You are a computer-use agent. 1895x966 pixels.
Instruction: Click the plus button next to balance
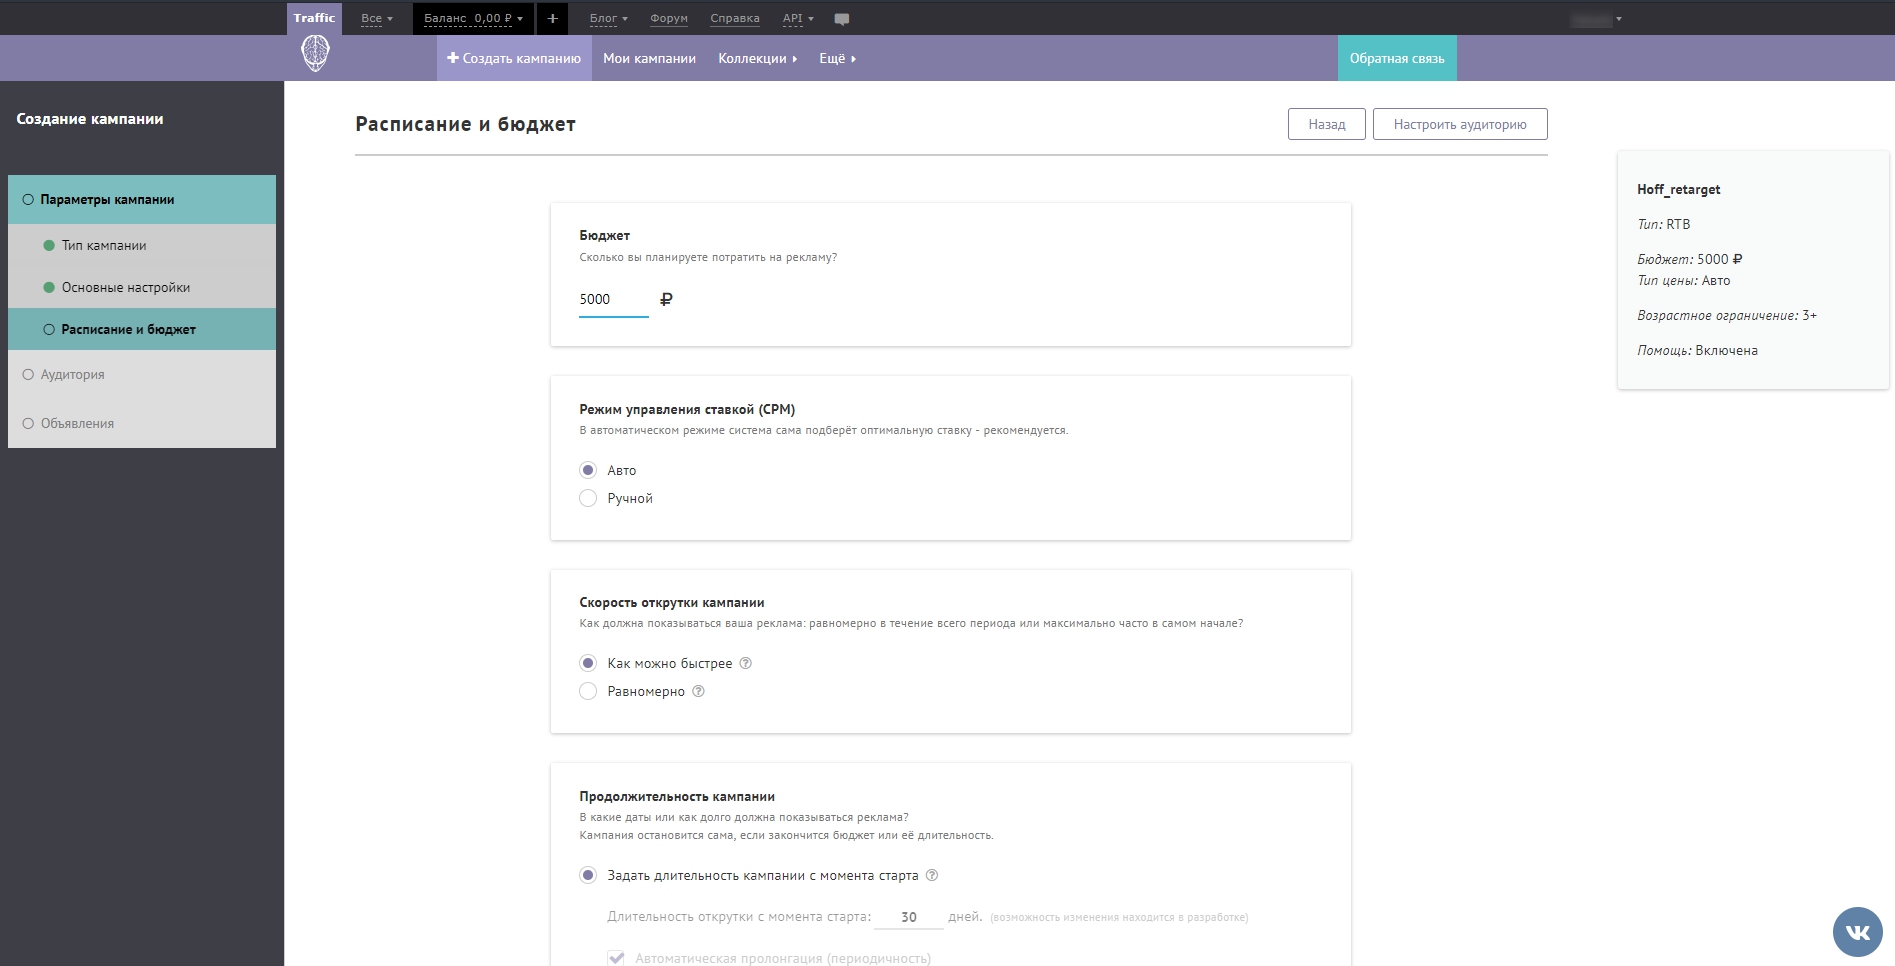tap(552, 18)
